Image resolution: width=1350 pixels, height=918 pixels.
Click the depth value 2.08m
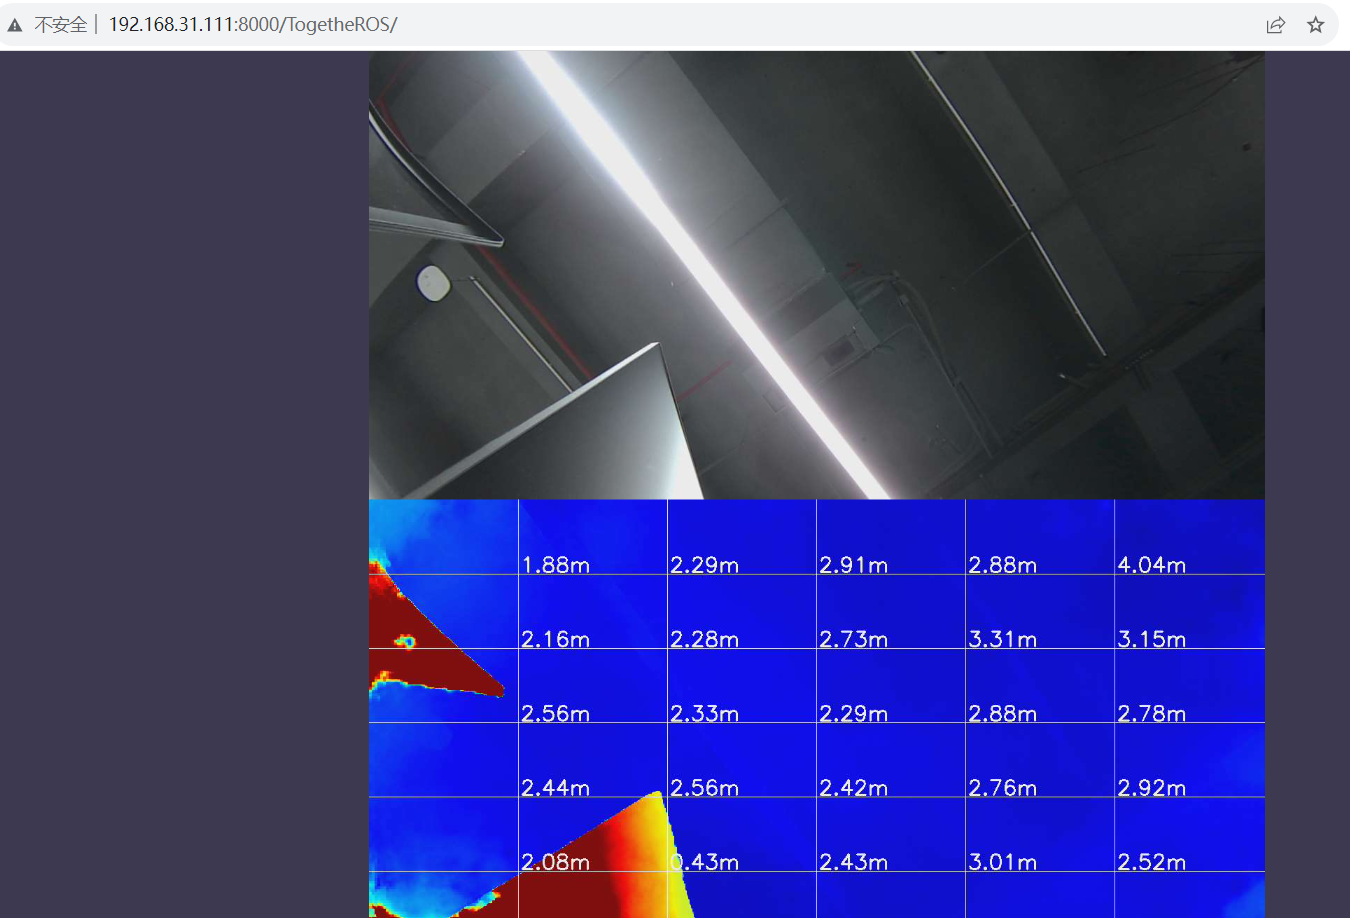tap(556, 862)
